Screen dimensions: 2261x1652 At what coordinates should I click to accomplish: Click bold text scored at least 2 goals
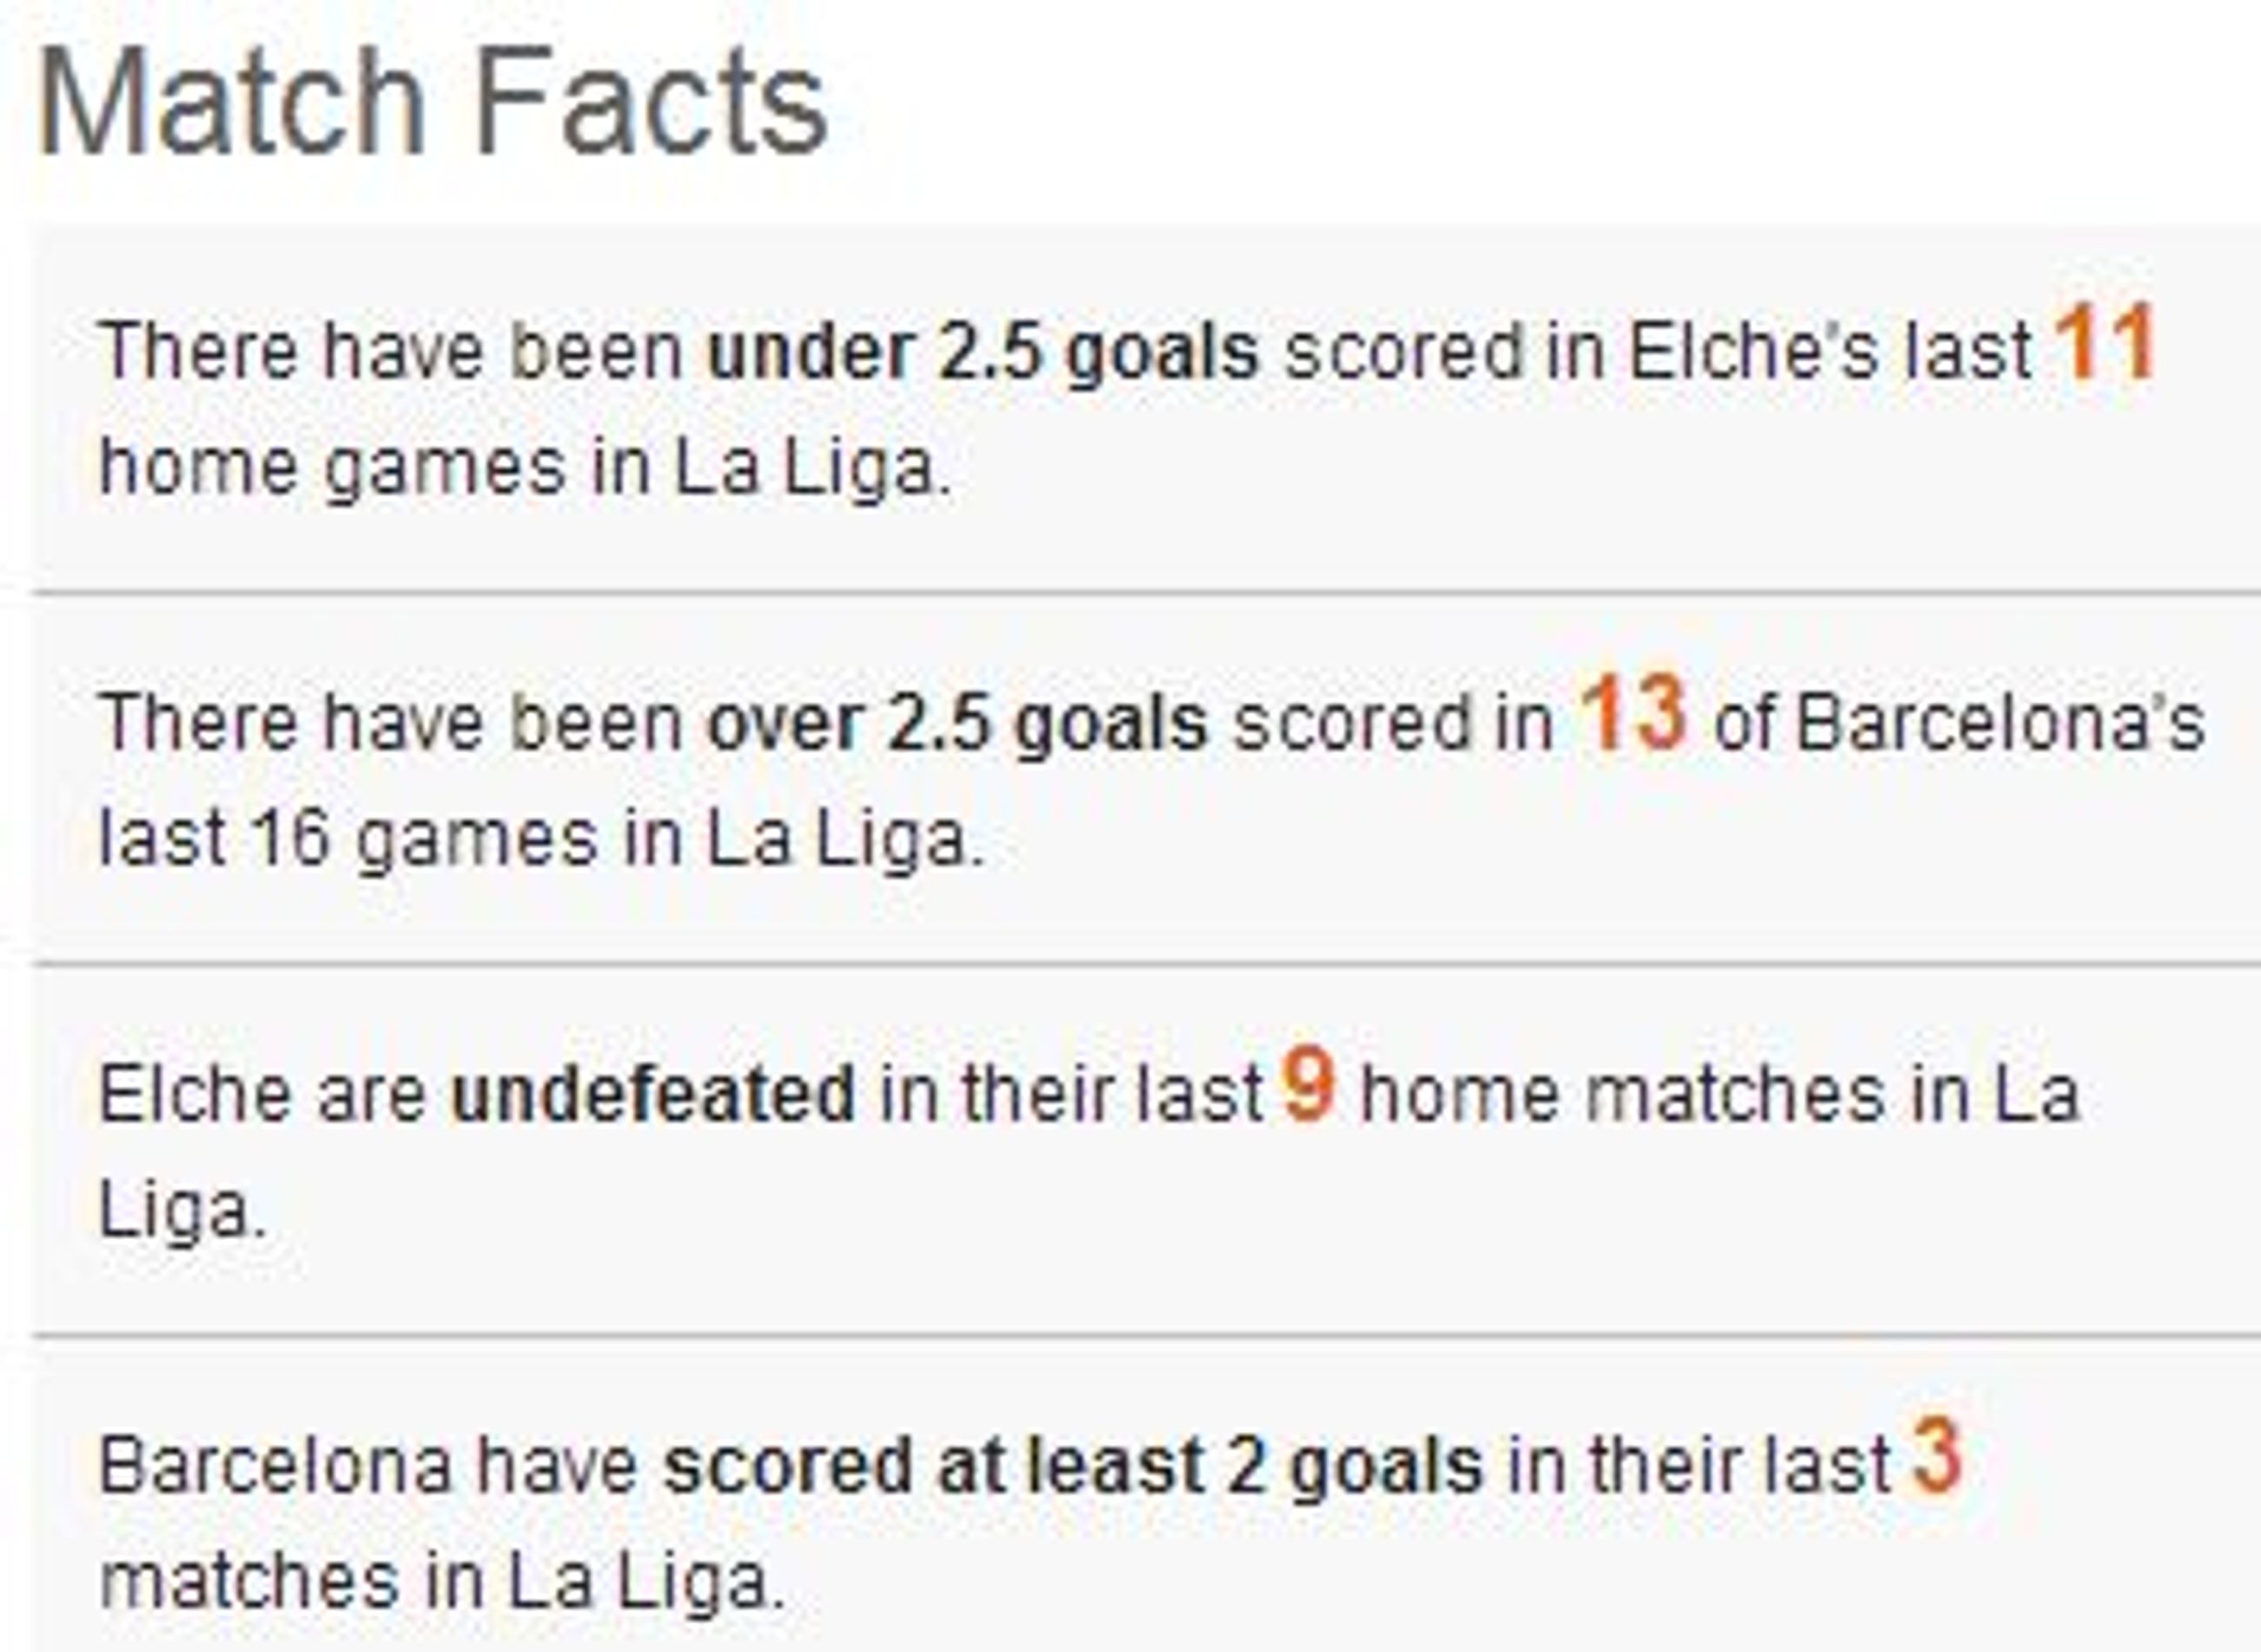point(1073,1467)
